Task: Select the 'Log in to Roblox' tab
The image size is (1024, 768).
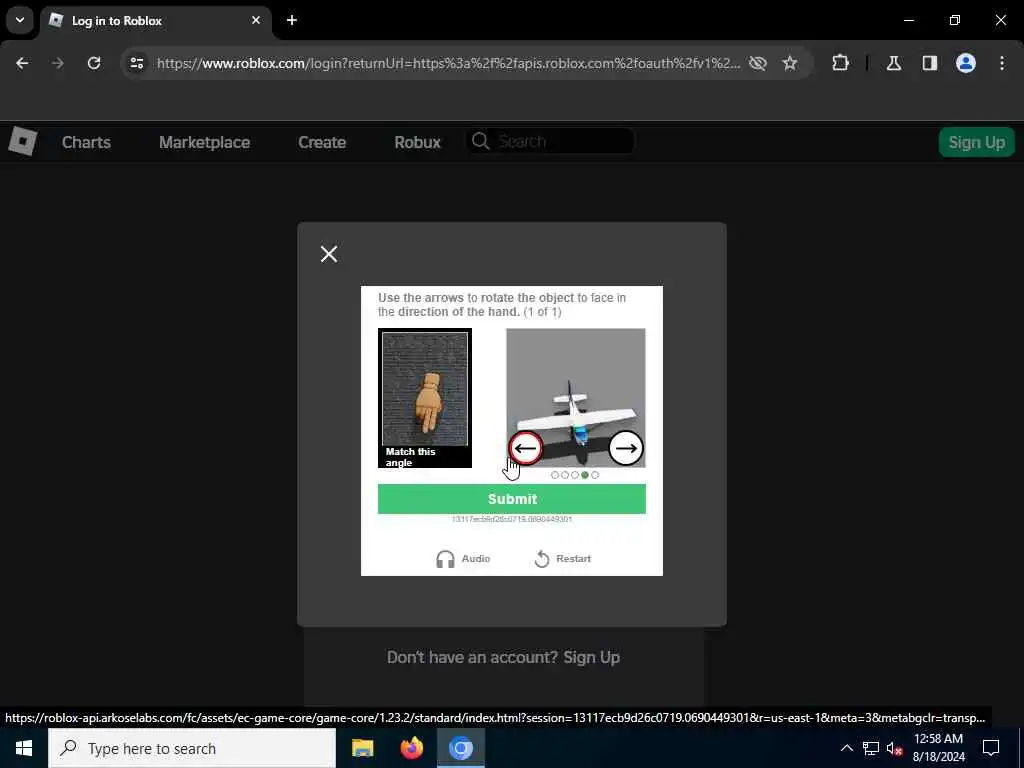Action: coord(155,21)
